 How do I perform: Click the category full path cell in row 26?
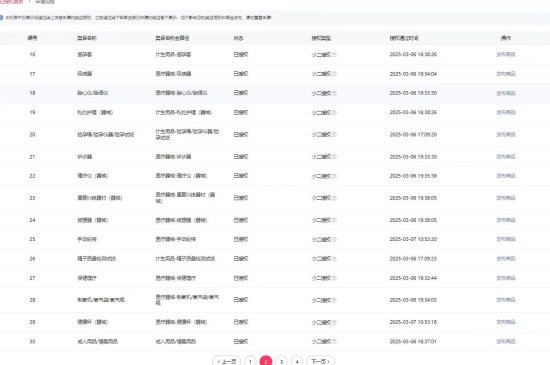click(185, 258)
